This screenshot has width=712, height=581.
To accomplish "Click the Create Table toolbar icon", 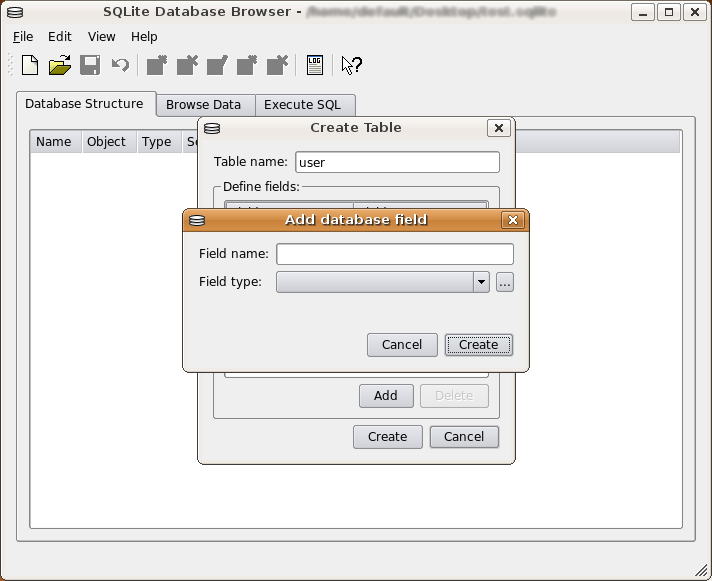I will click(x=157, y=66).
